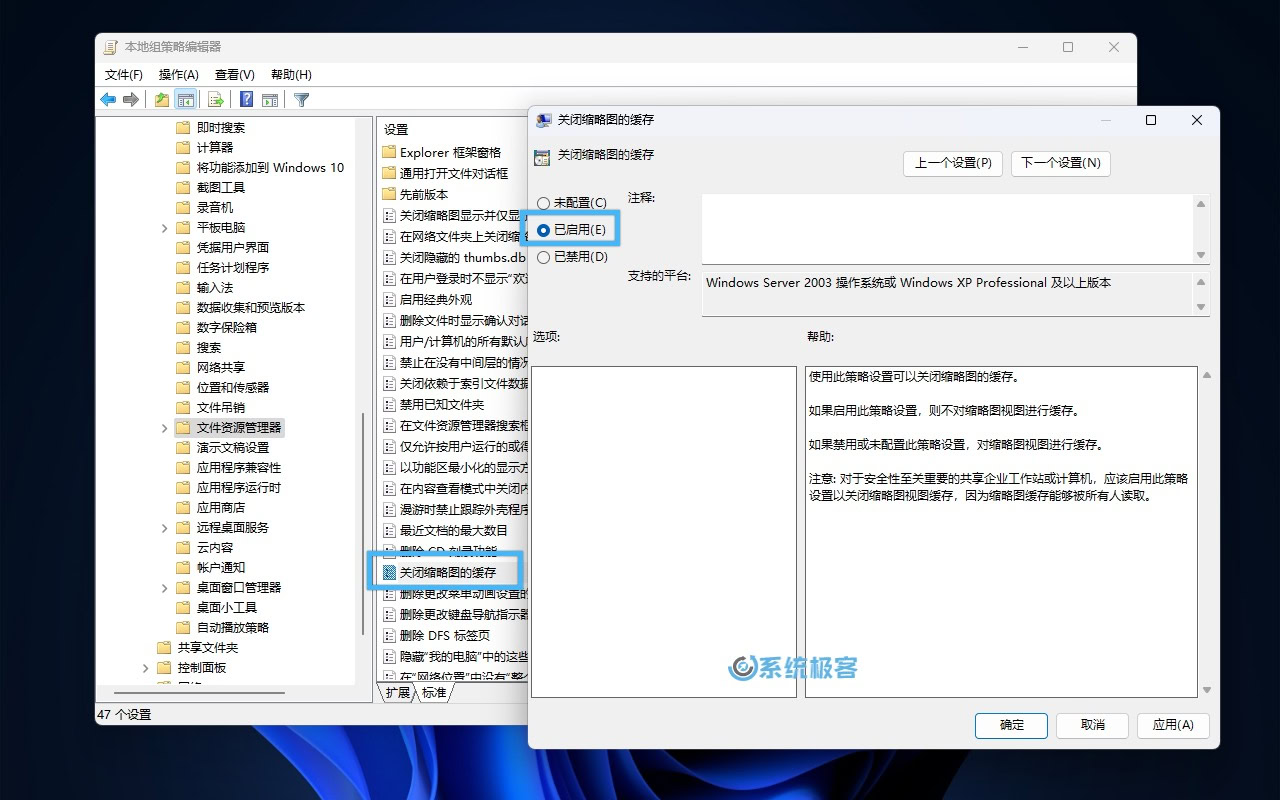The image size is (1280, 800).
Task: Click the Back arrow toolbar icon
Action: 108,99
